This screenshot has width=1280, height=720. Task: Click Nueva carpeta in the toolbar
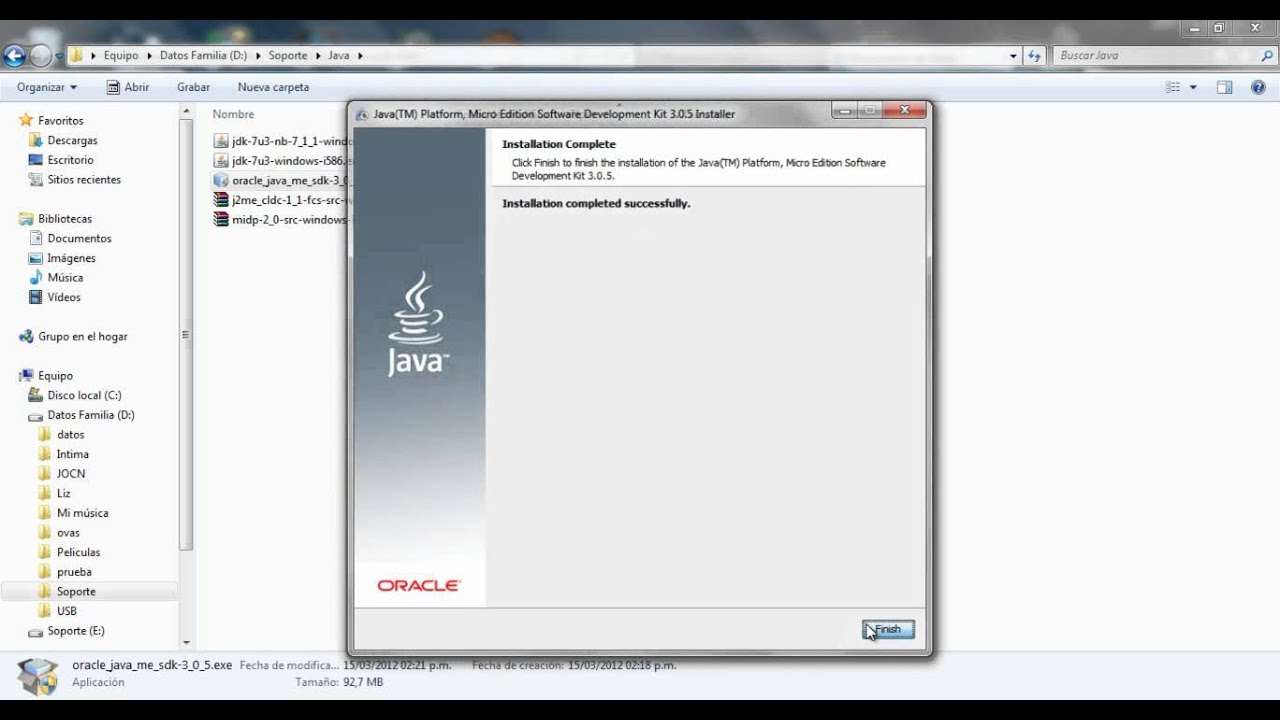(x=273, y=87)
